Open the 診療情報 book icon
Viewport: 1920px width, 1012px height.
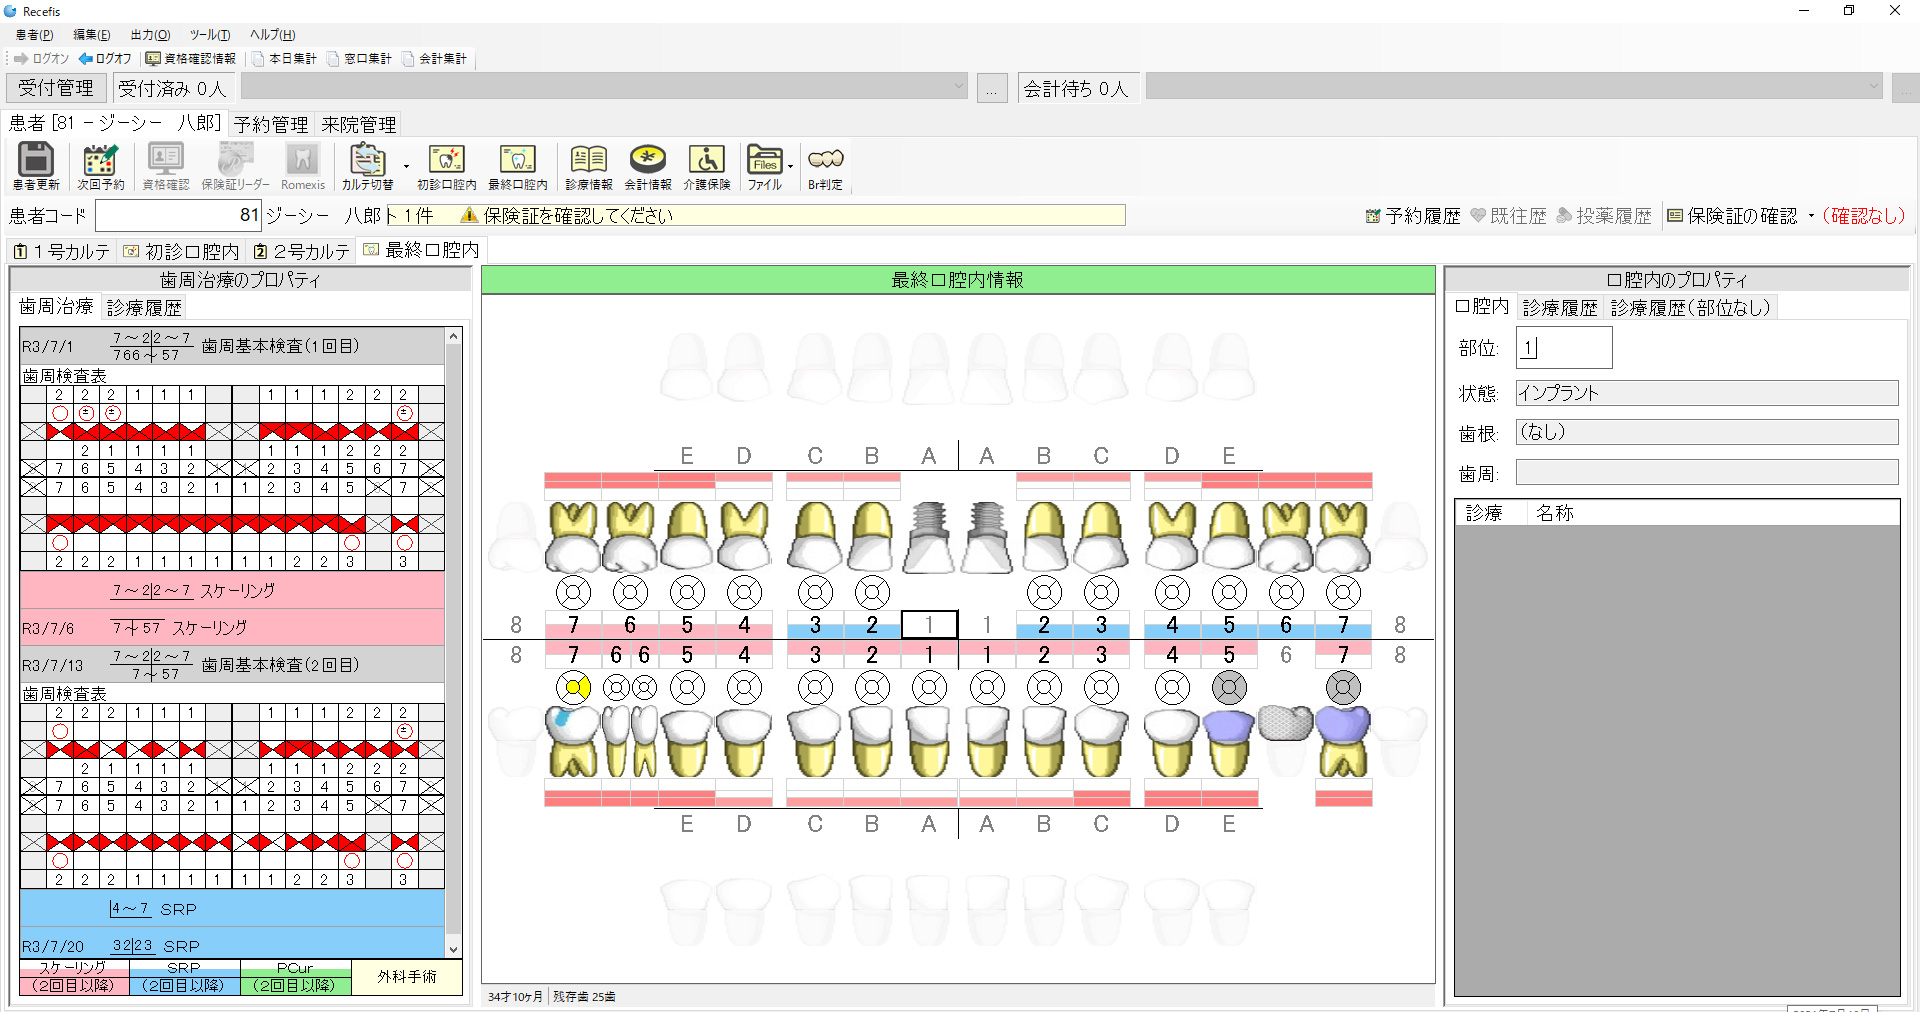(x=589, y=166)
